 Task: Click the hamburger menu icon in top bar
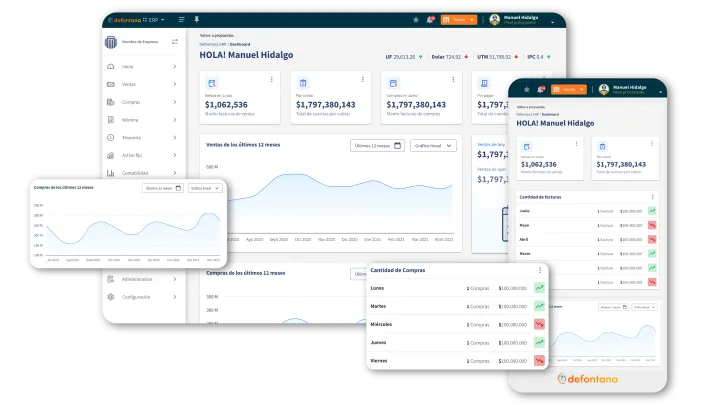pyautogui.click(x=181, y=20)
